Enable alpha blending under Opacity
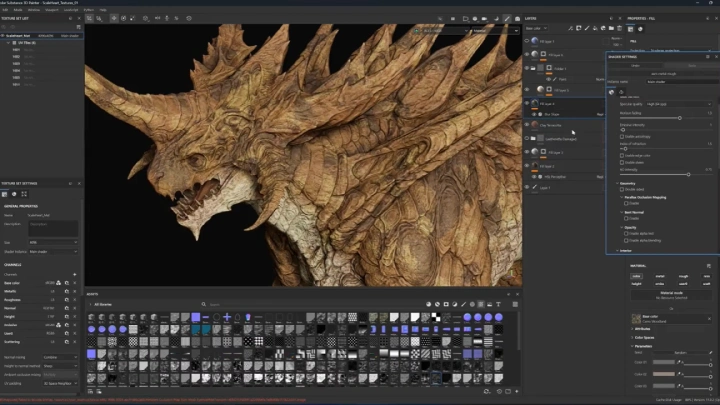 point(626,240)
